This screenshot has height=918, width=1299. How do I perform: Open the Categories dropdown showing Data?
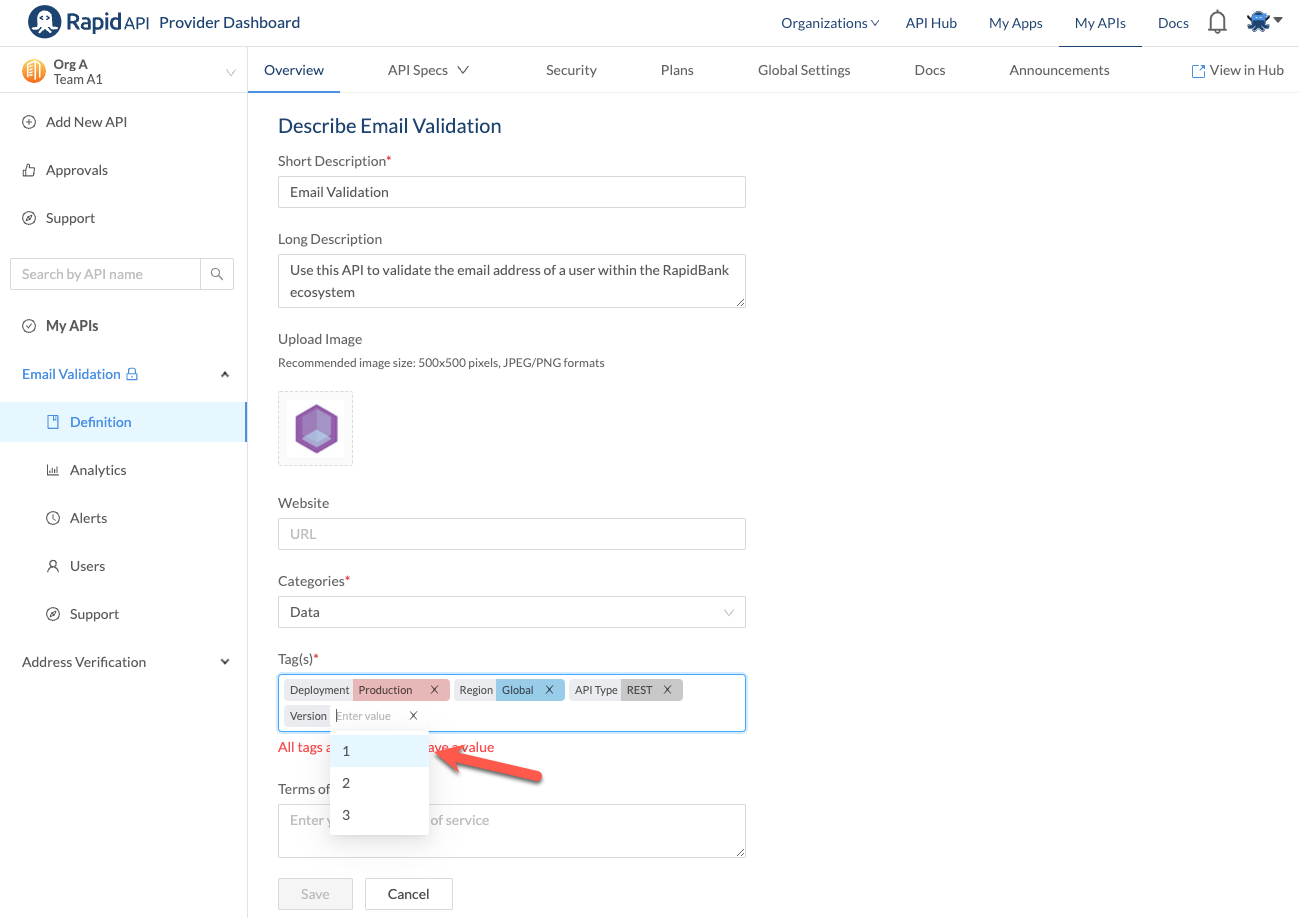click(512, 612)
